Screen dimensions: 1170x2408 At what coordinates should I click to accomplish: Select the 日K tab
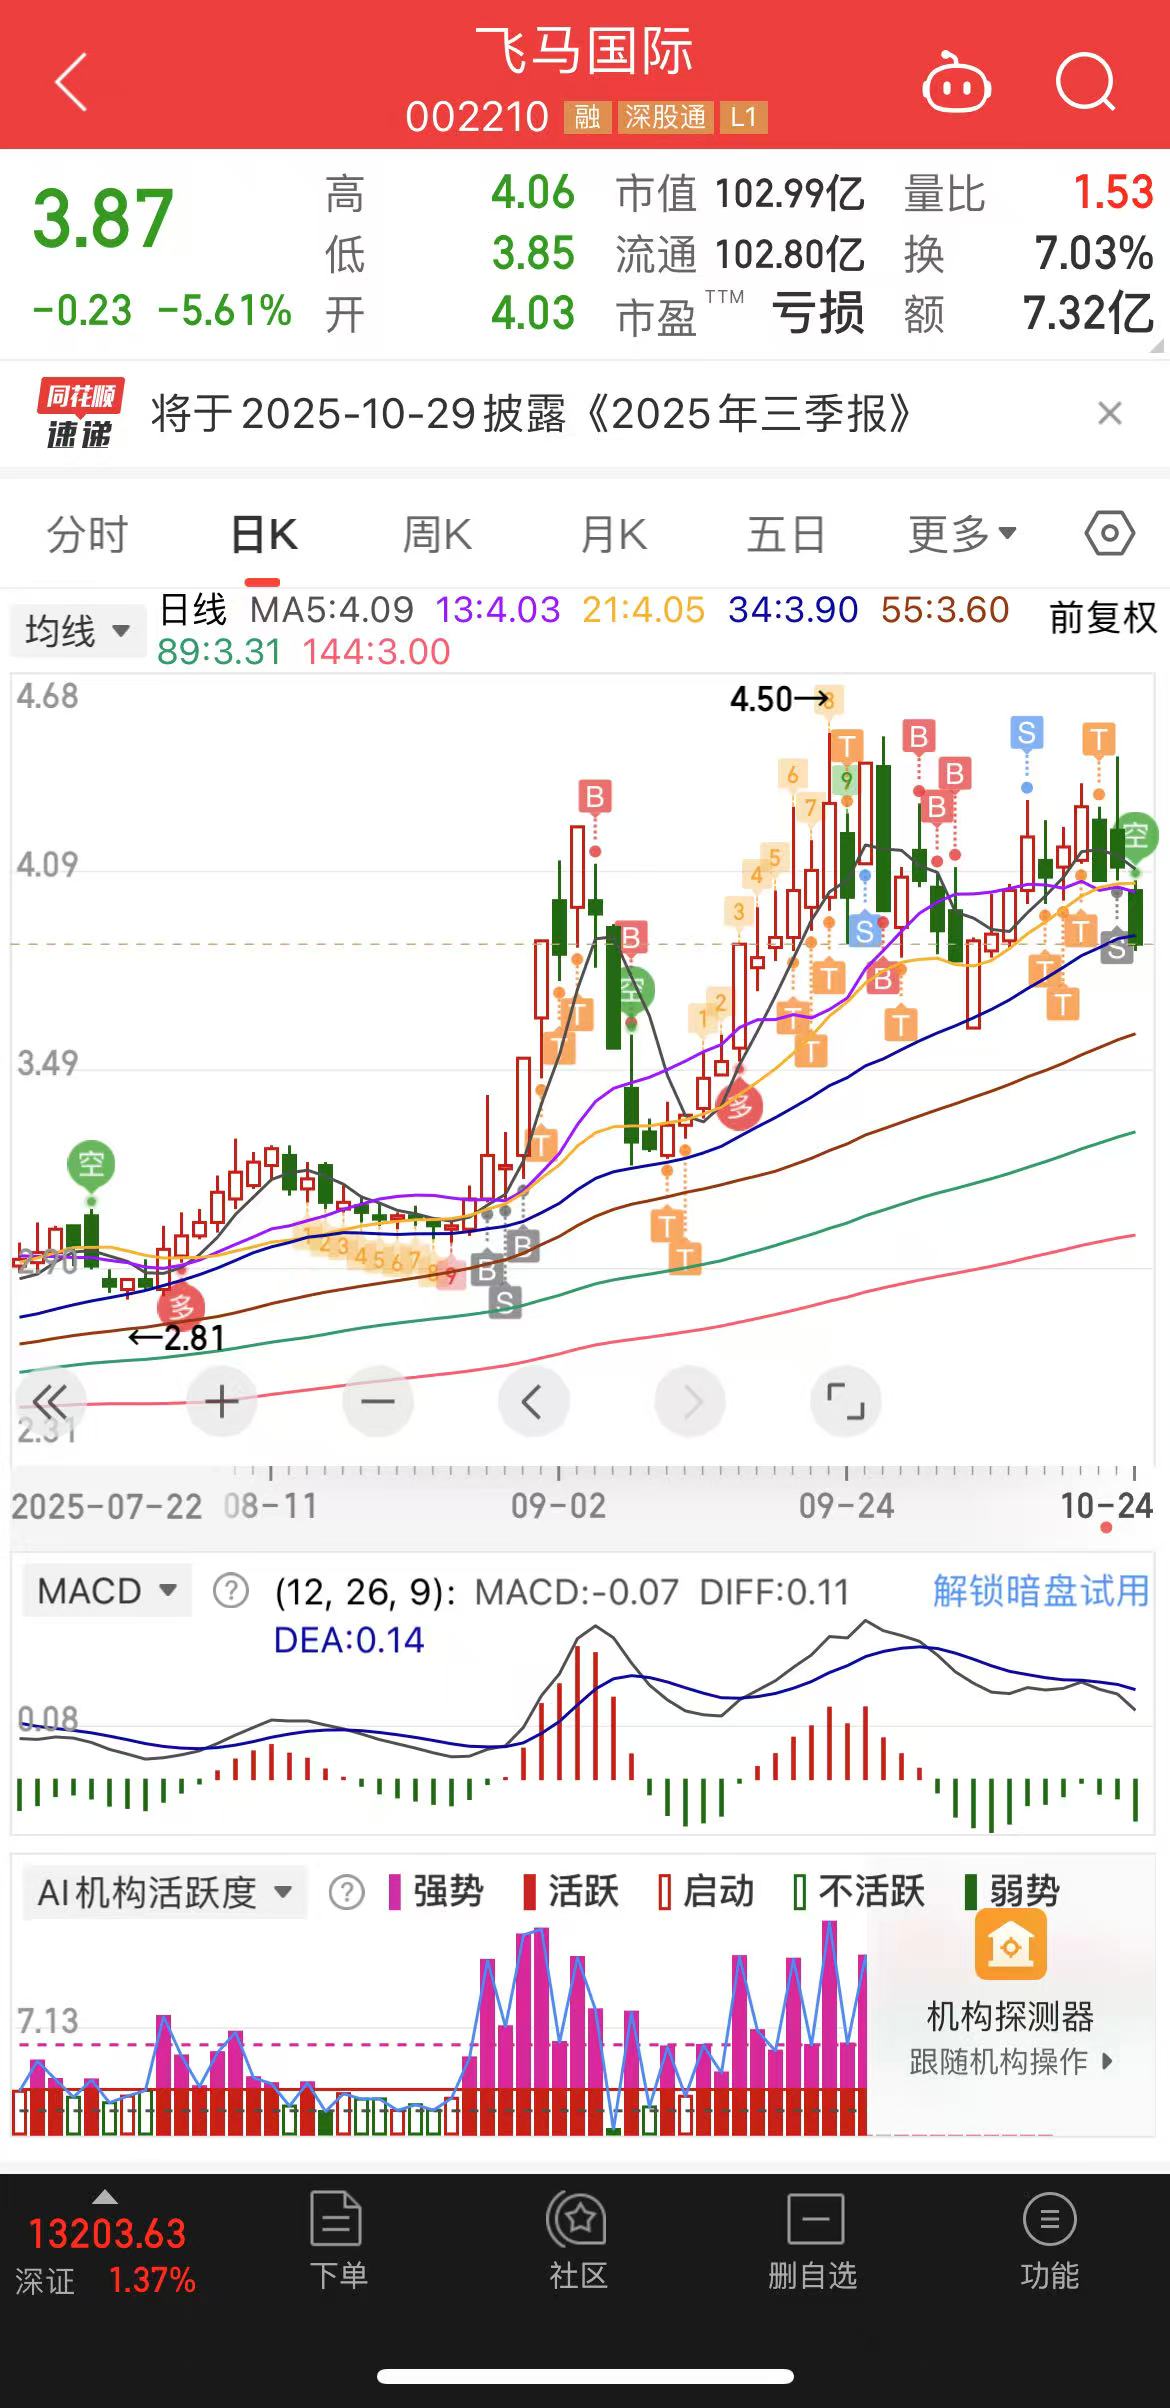(263, 535)
